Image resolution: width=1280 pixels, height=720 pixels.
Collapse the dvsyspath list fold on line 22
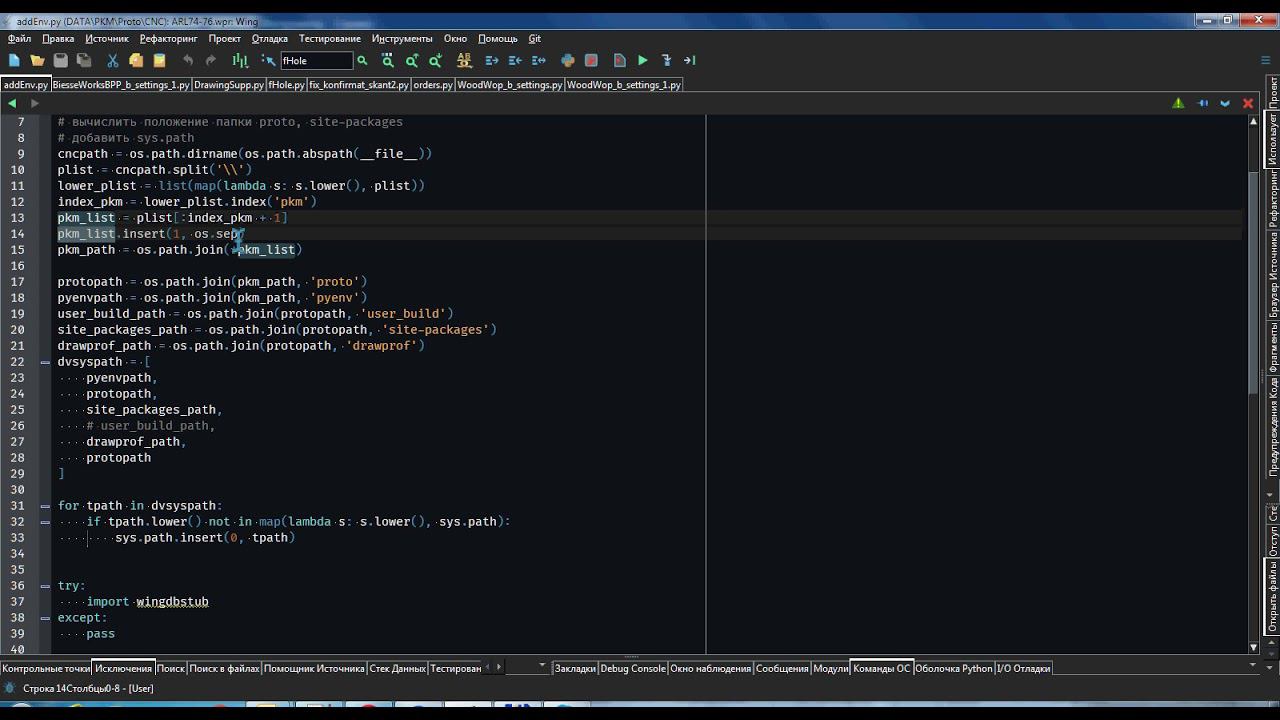(x=45, y=362)
